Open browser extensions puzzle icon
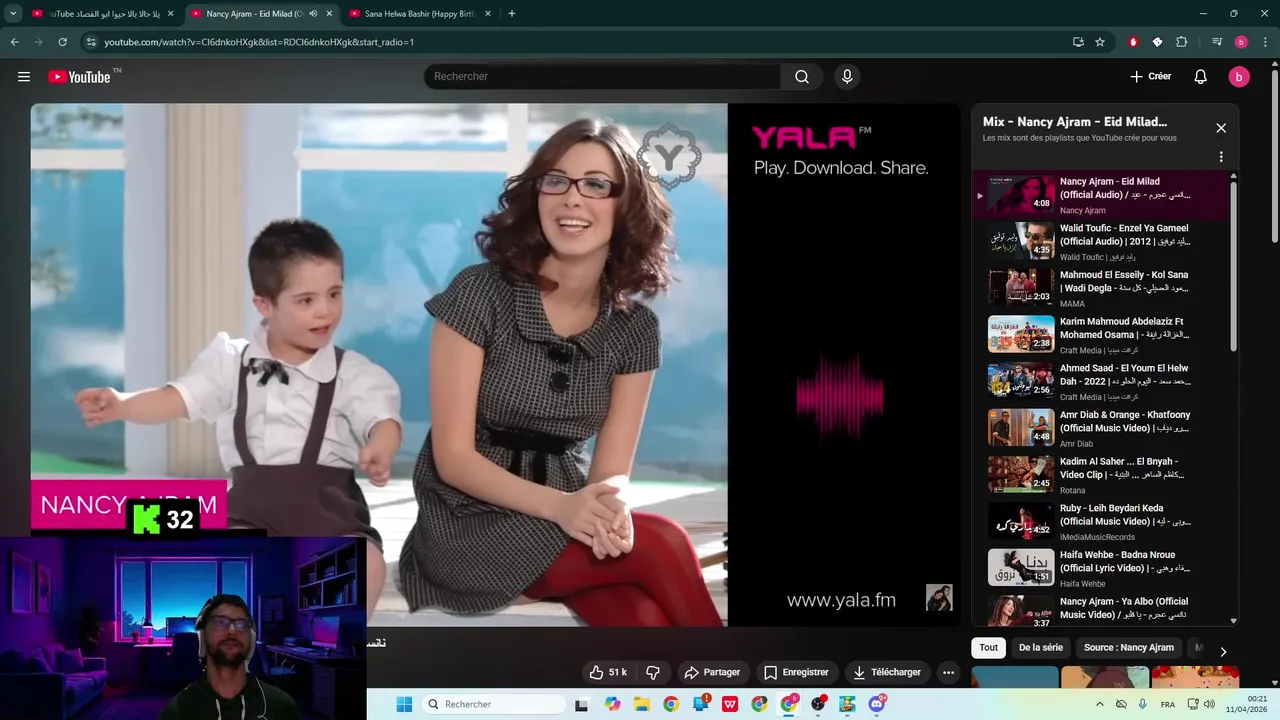 click(x=1182, y=42)
